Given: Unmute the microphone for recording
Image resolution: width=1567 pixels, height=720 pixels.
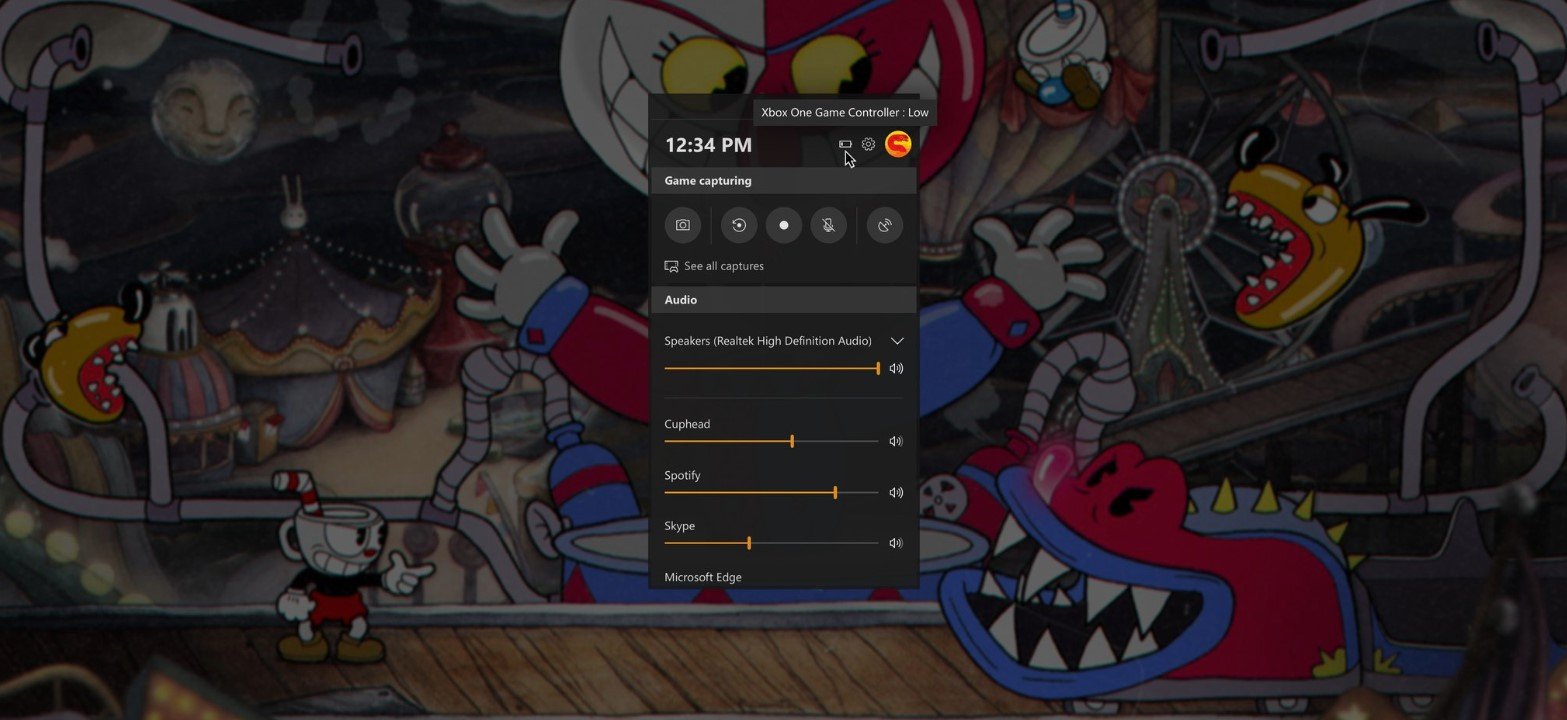Looking at the screenshot, I should coord(828,225).
